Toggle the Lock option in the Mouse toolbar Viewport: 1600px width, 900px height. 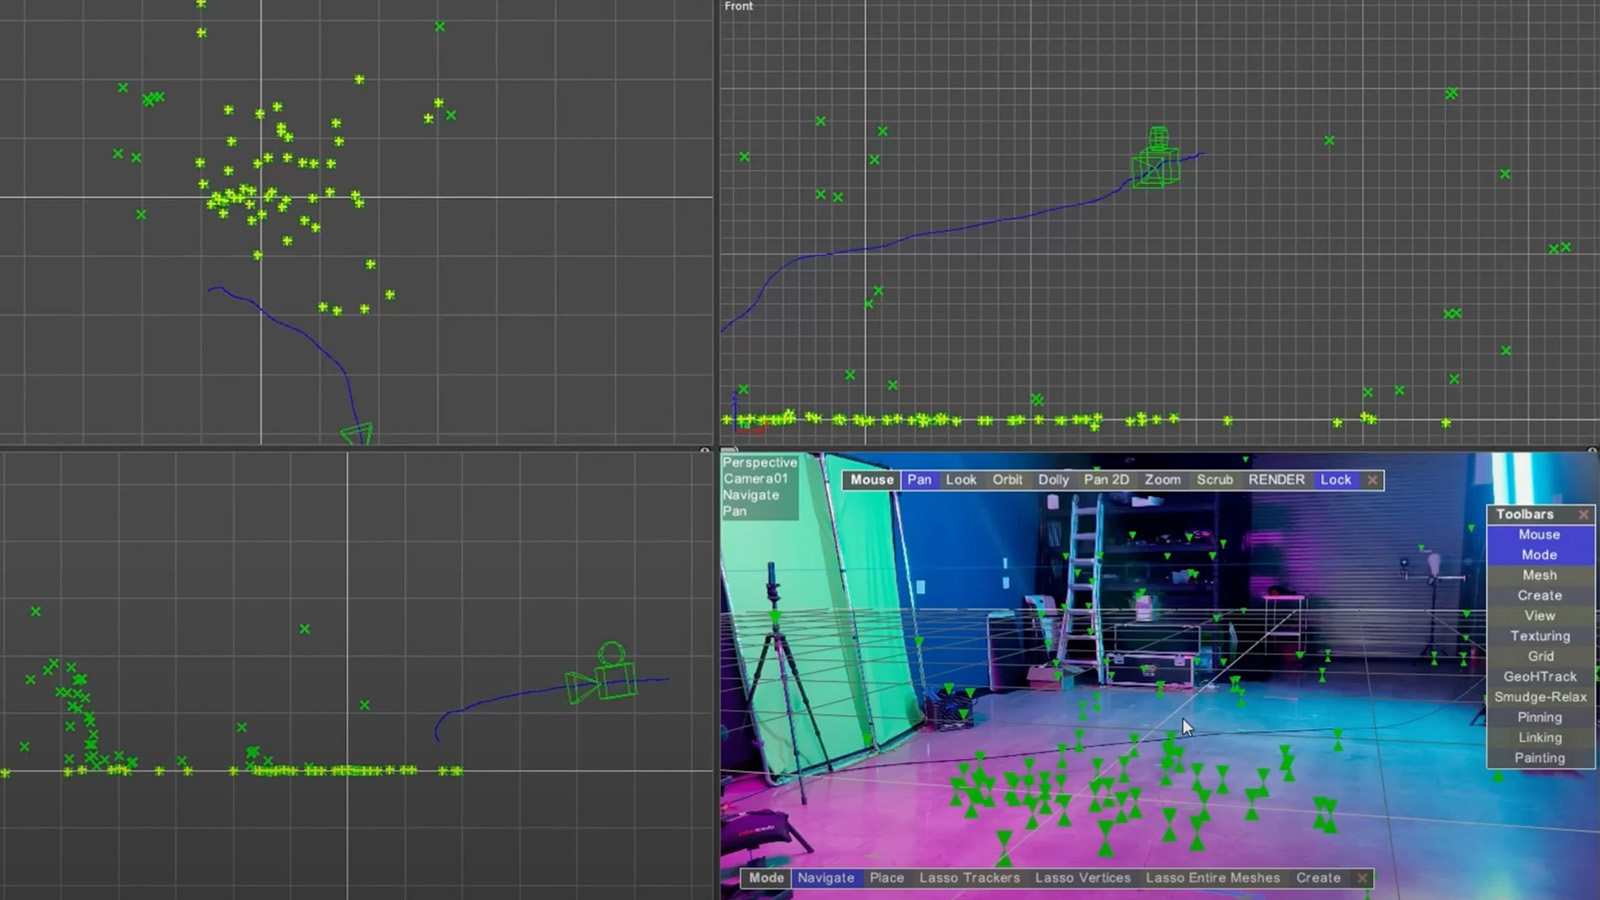[1335, 480]
